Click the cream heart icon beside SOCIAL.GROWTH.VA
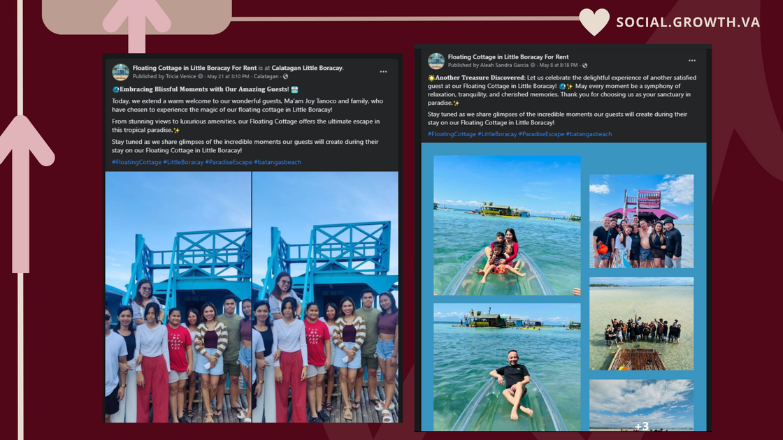Viewport: 783px width, 440px height. (594, 22)
